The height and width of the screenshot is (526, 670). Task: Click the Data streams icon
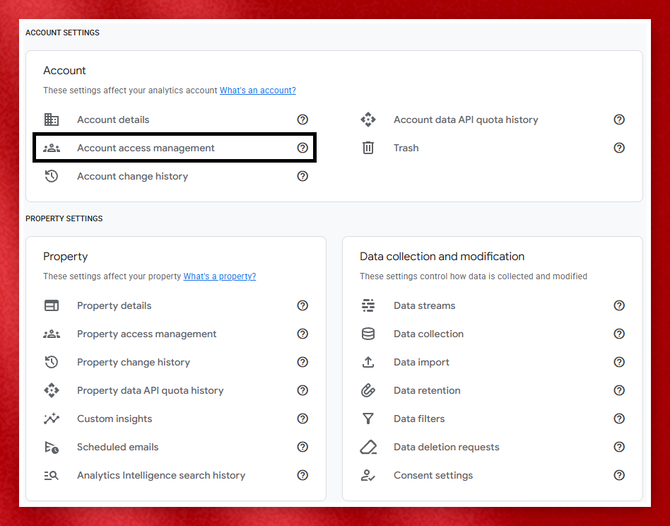click(x=368, y=306)
